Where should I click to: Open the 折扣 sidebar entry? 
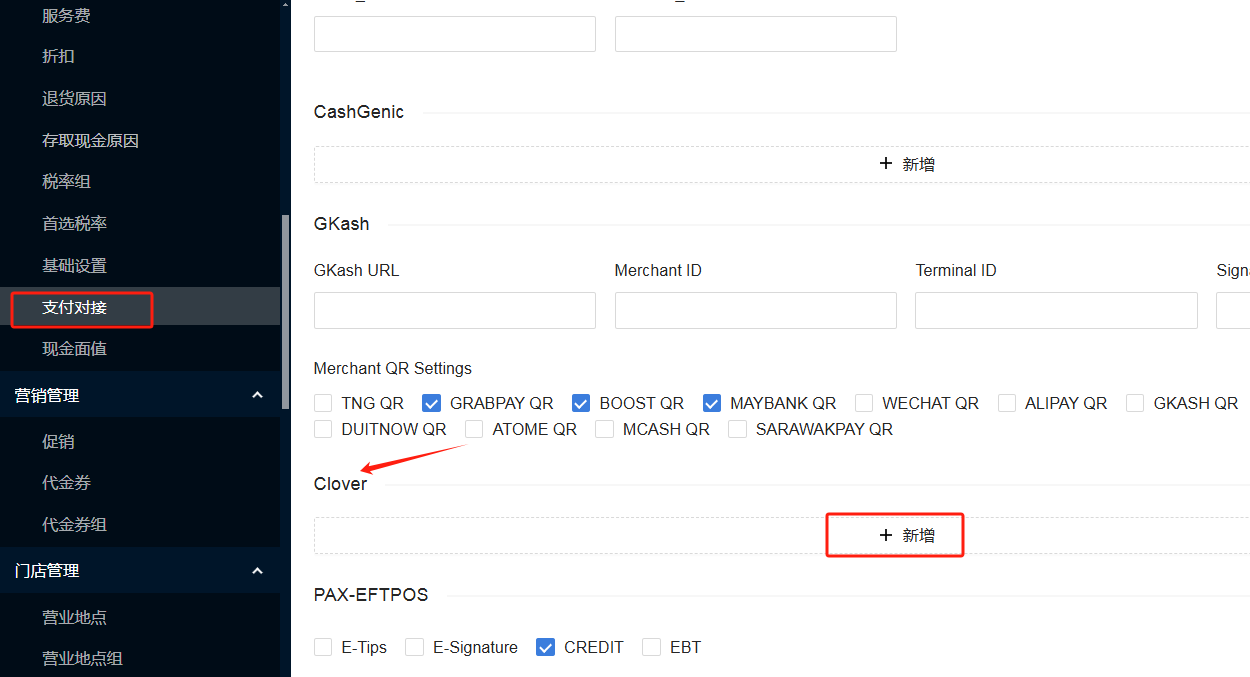click(58, 56)
